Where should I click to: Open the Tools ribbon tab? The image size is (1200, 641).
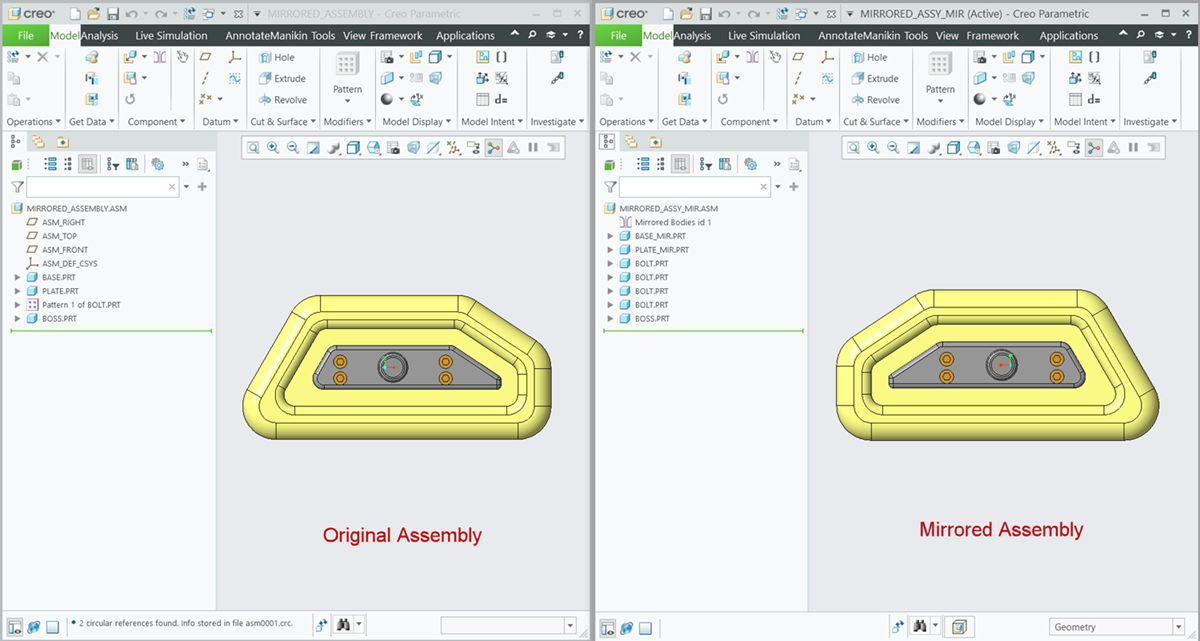[x=323, y=35]
